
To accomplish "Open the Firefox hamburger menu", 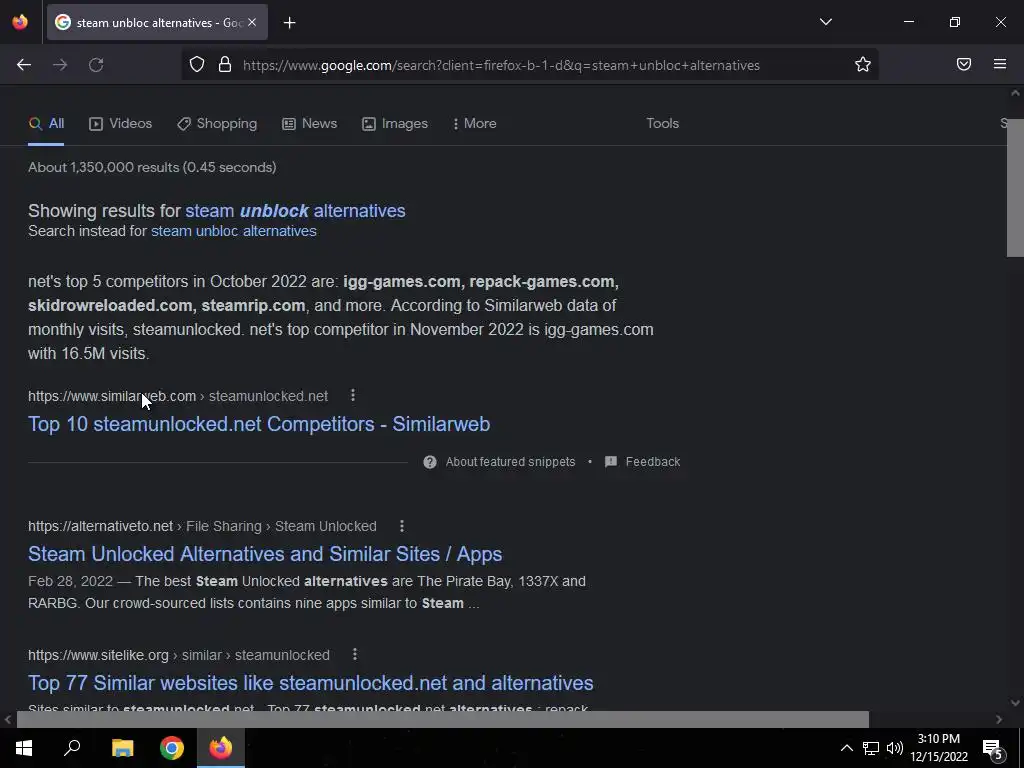I will [x=1000, y=64].
